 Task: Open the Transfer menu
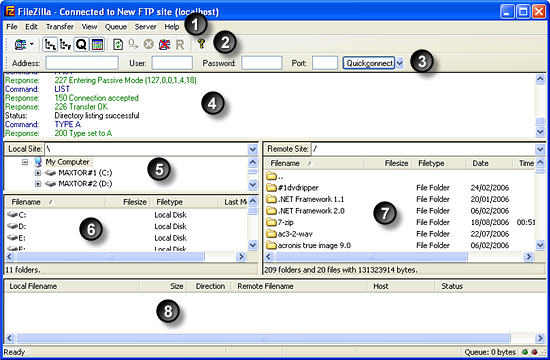pyautogui.click(x=60, y=27)
